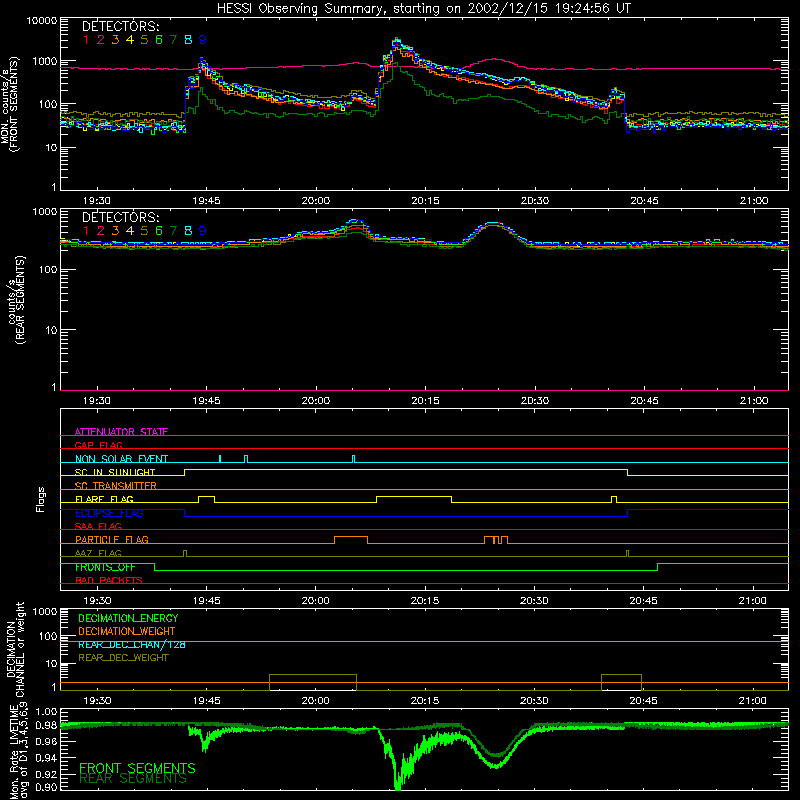800x800 pixels.
Task: Click detector '5' in rear segments legend
Action: click(144, 231)
